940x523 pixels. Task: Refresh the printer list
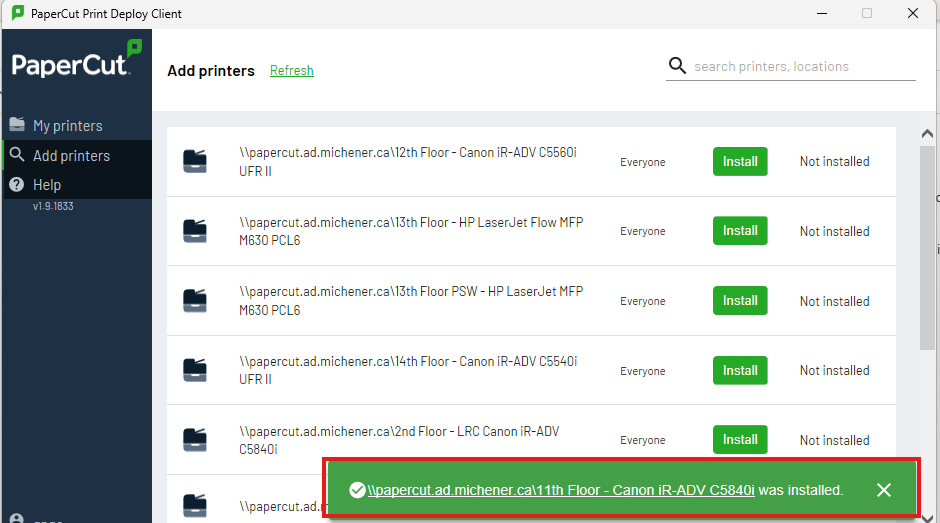click(x=291, y=71)
